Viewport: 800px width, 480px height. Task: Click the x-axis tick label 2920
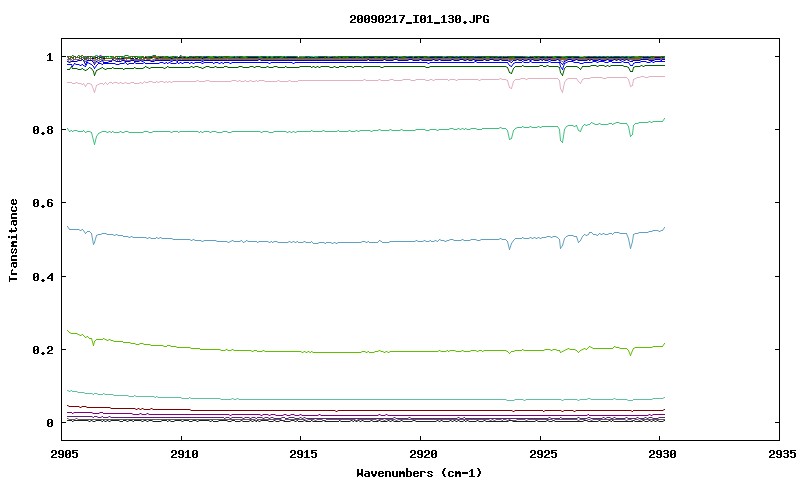click(x=423, y=454)
